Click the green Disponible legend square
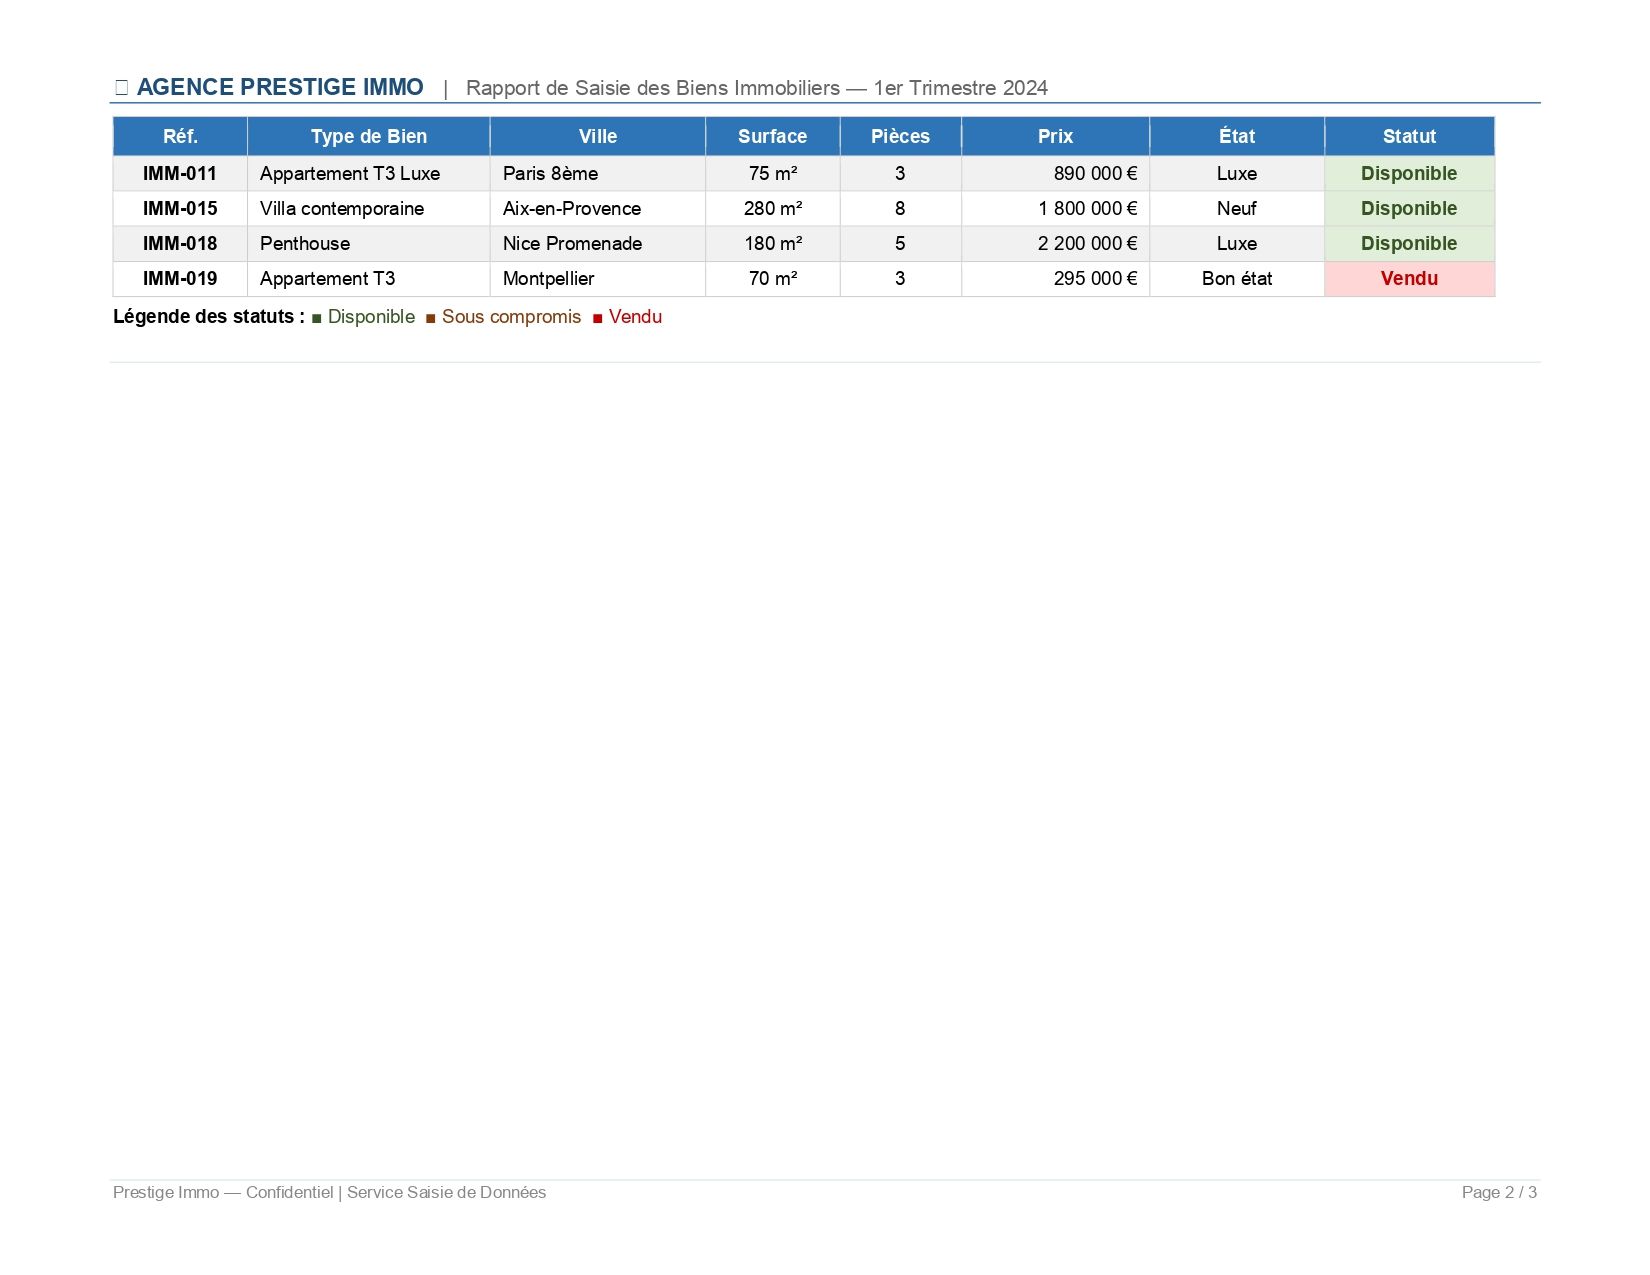Screen dimensions: 1650x1275 point(317,318)
